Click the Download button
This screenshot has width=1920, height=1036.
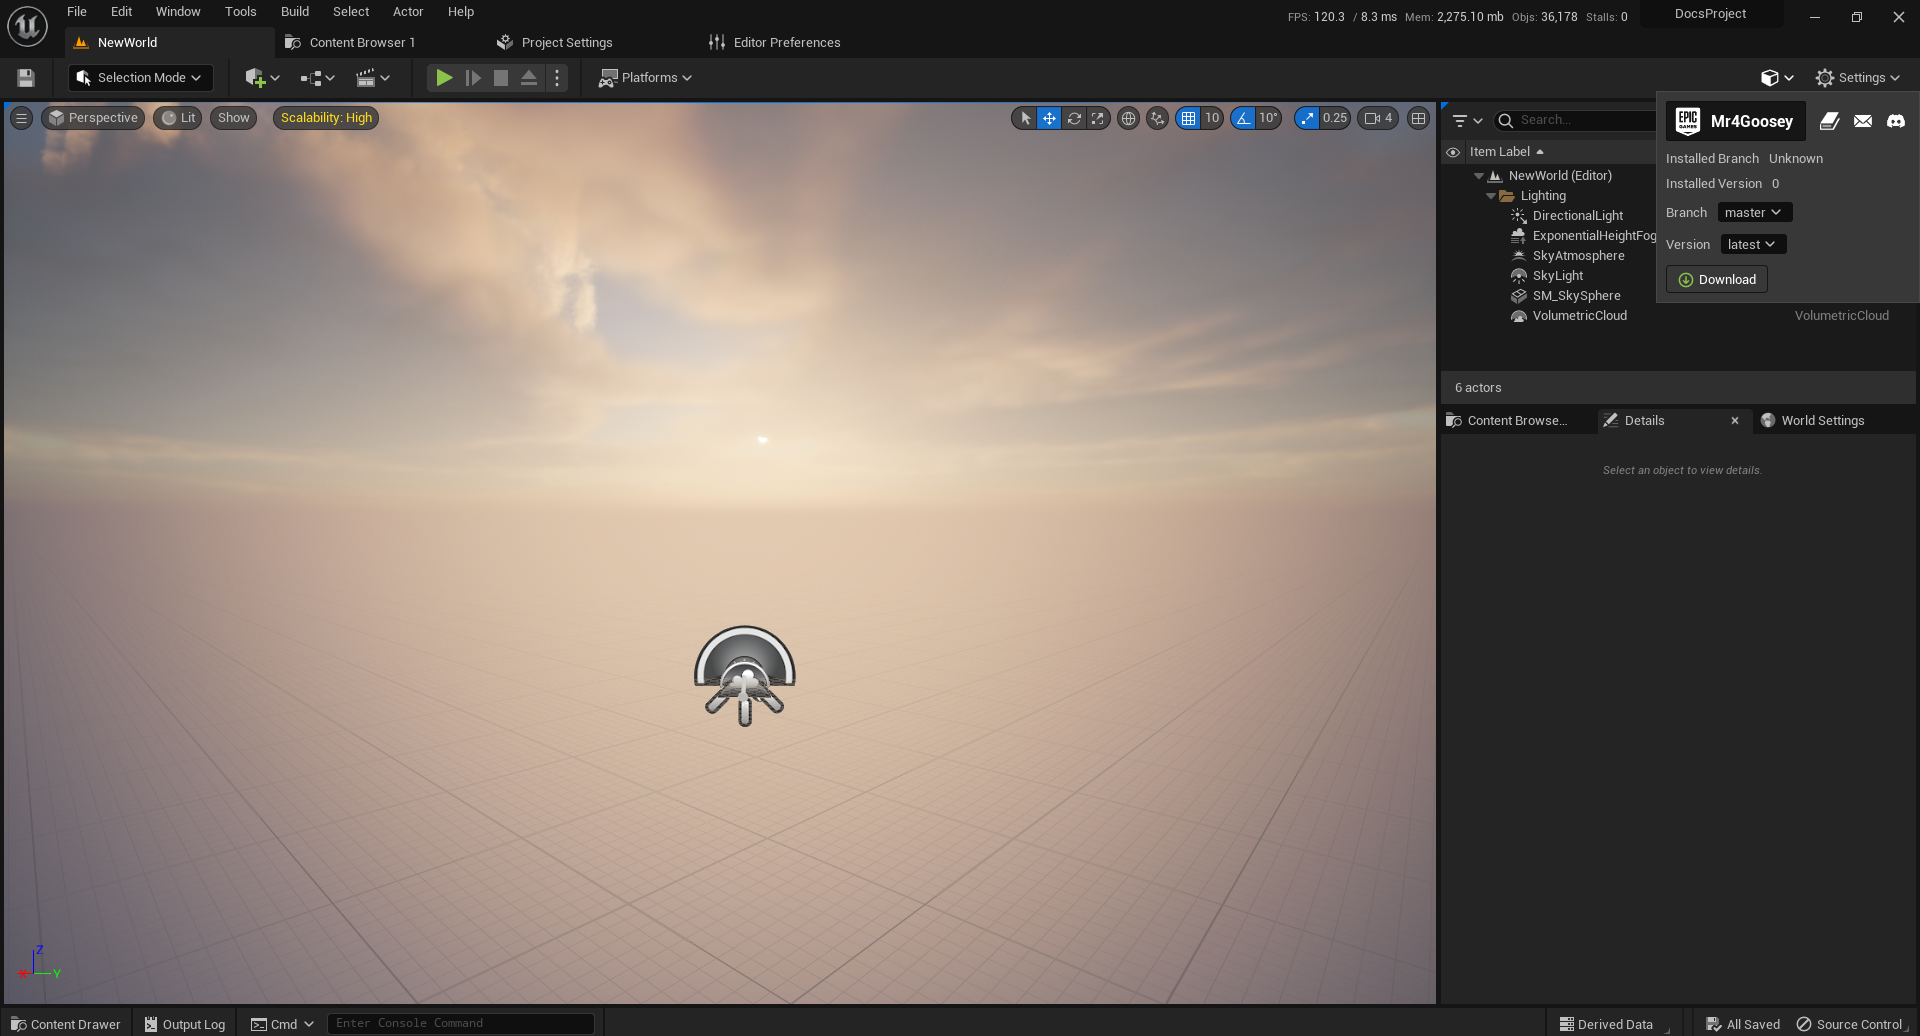(1716, 279)
